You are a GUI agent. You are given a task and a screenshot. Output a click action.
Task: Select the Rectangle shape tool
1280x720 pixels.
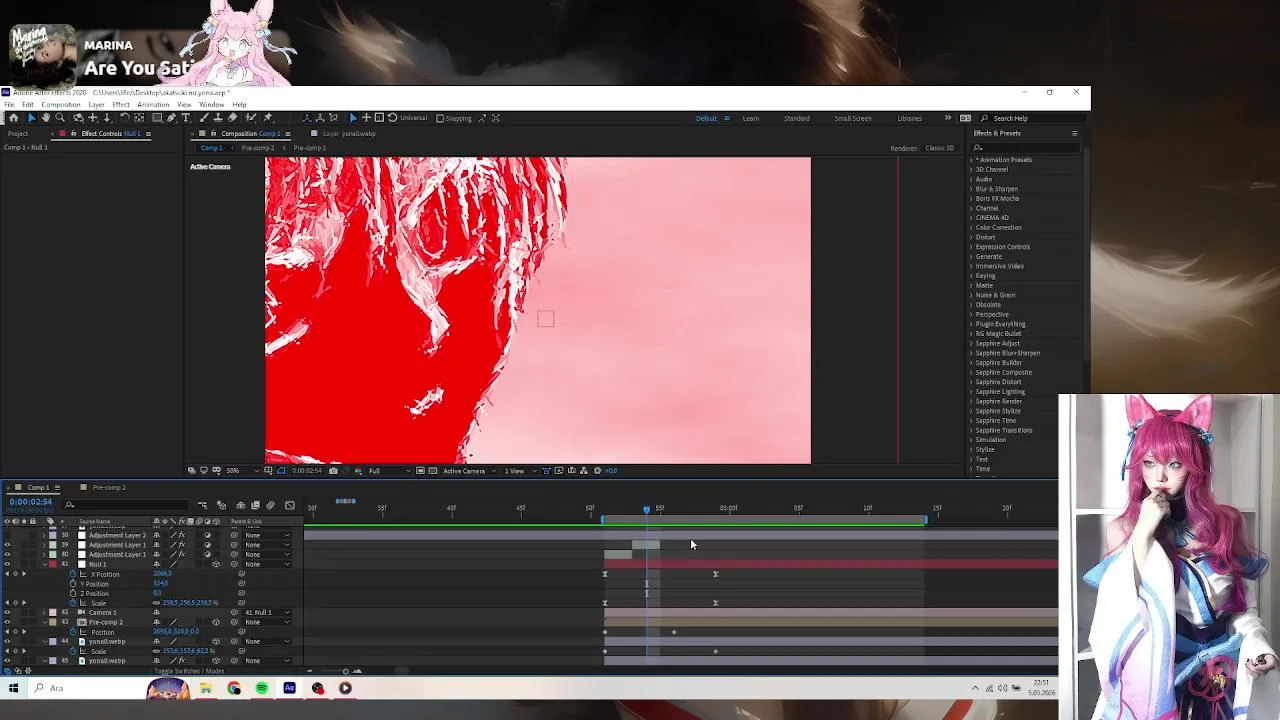click(x=157, y=118)
